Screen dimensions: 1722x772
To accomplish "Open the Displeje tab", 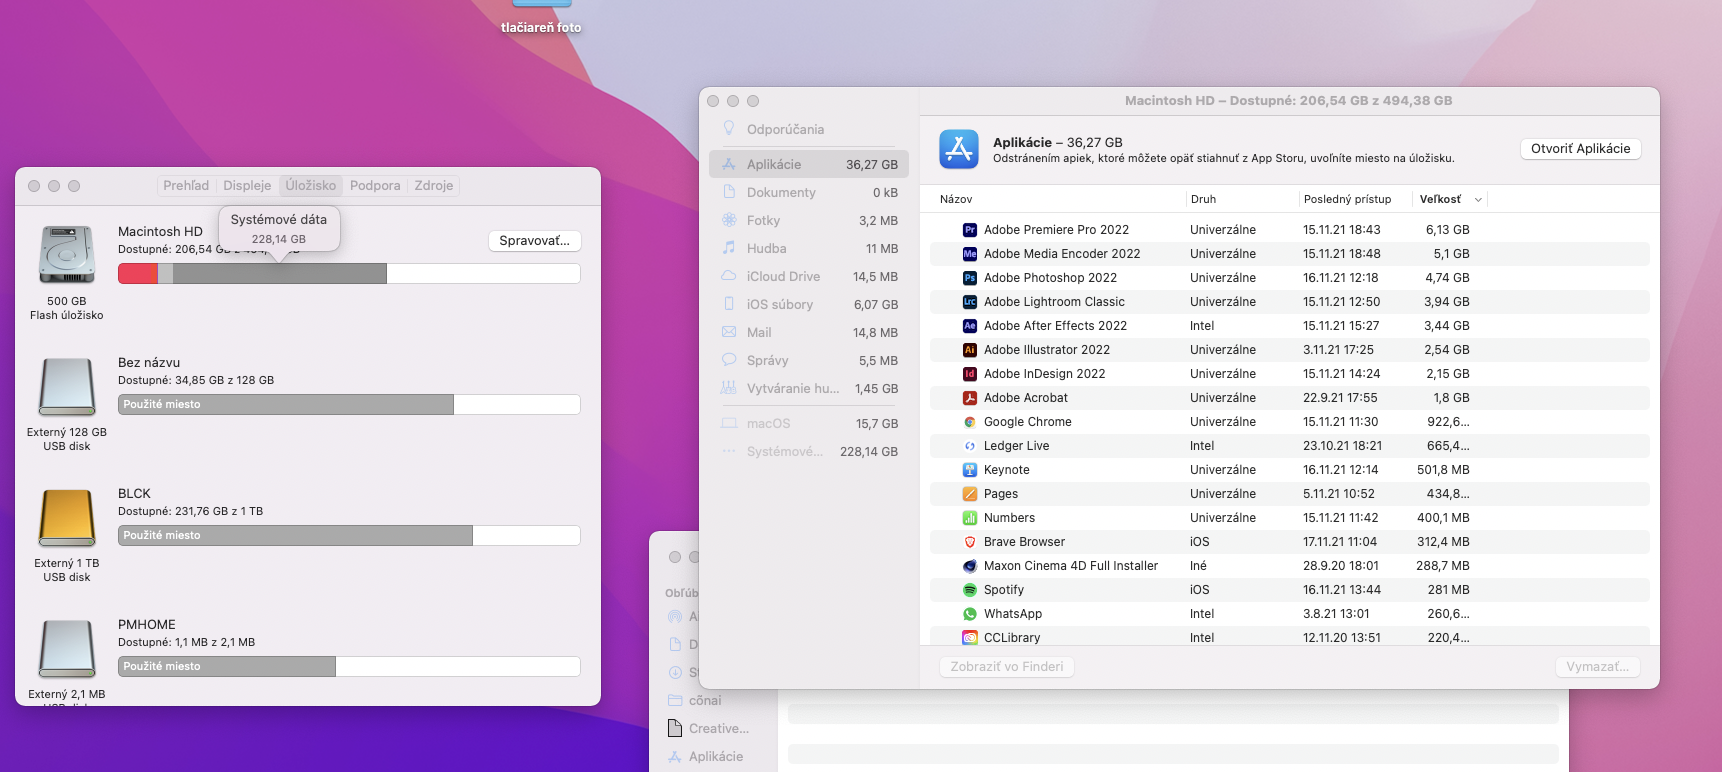I will tap(247, 186).
